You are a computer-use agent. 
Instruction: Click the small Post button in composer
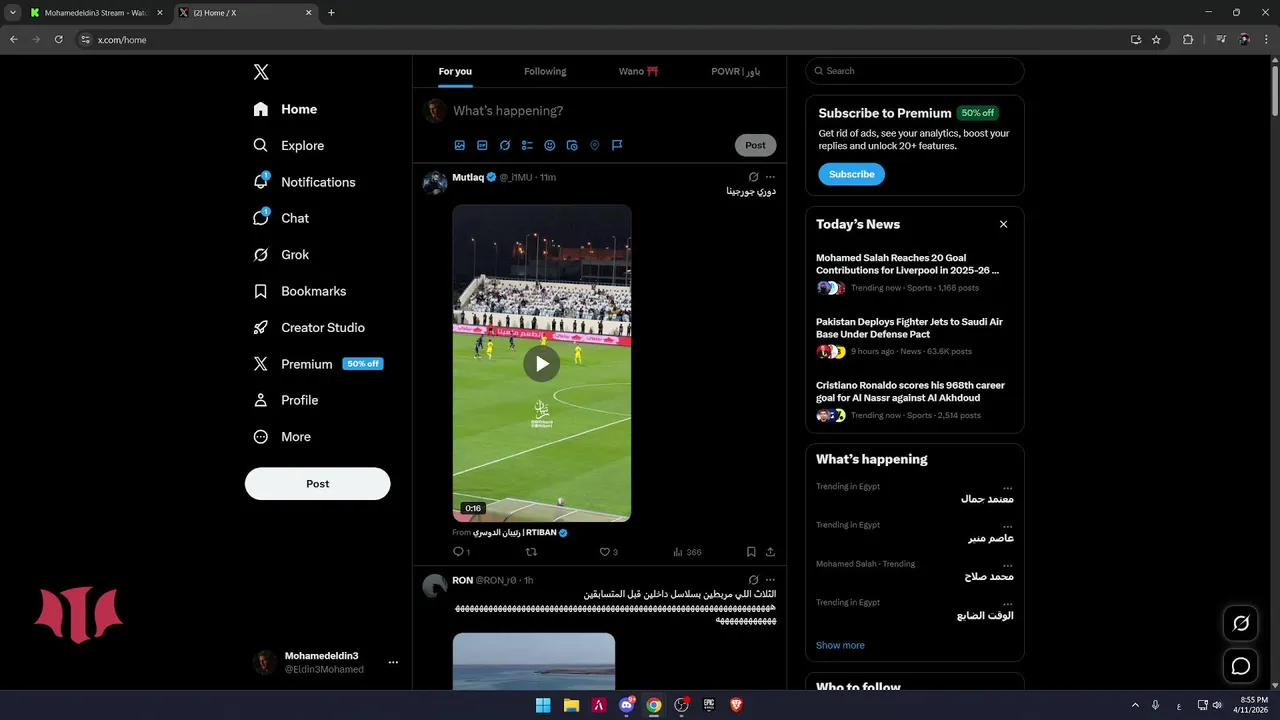pyautogui.click(x=755, y=145)
